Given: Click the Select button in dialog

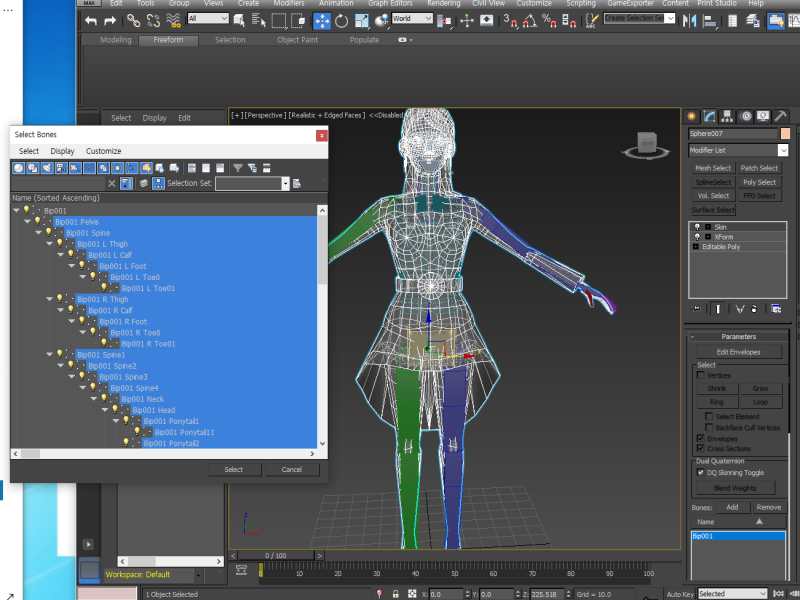Looking at the screenshot, I should pos(233,469).
